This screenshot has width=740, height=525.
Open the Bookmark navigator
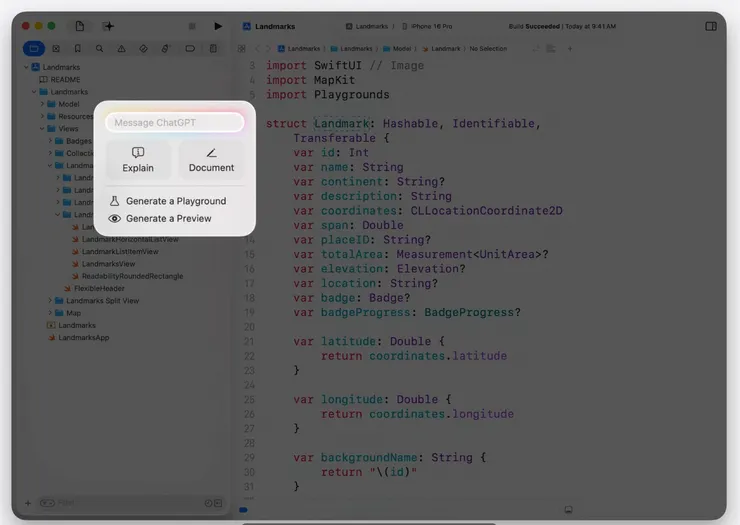[x=77, y=48]
